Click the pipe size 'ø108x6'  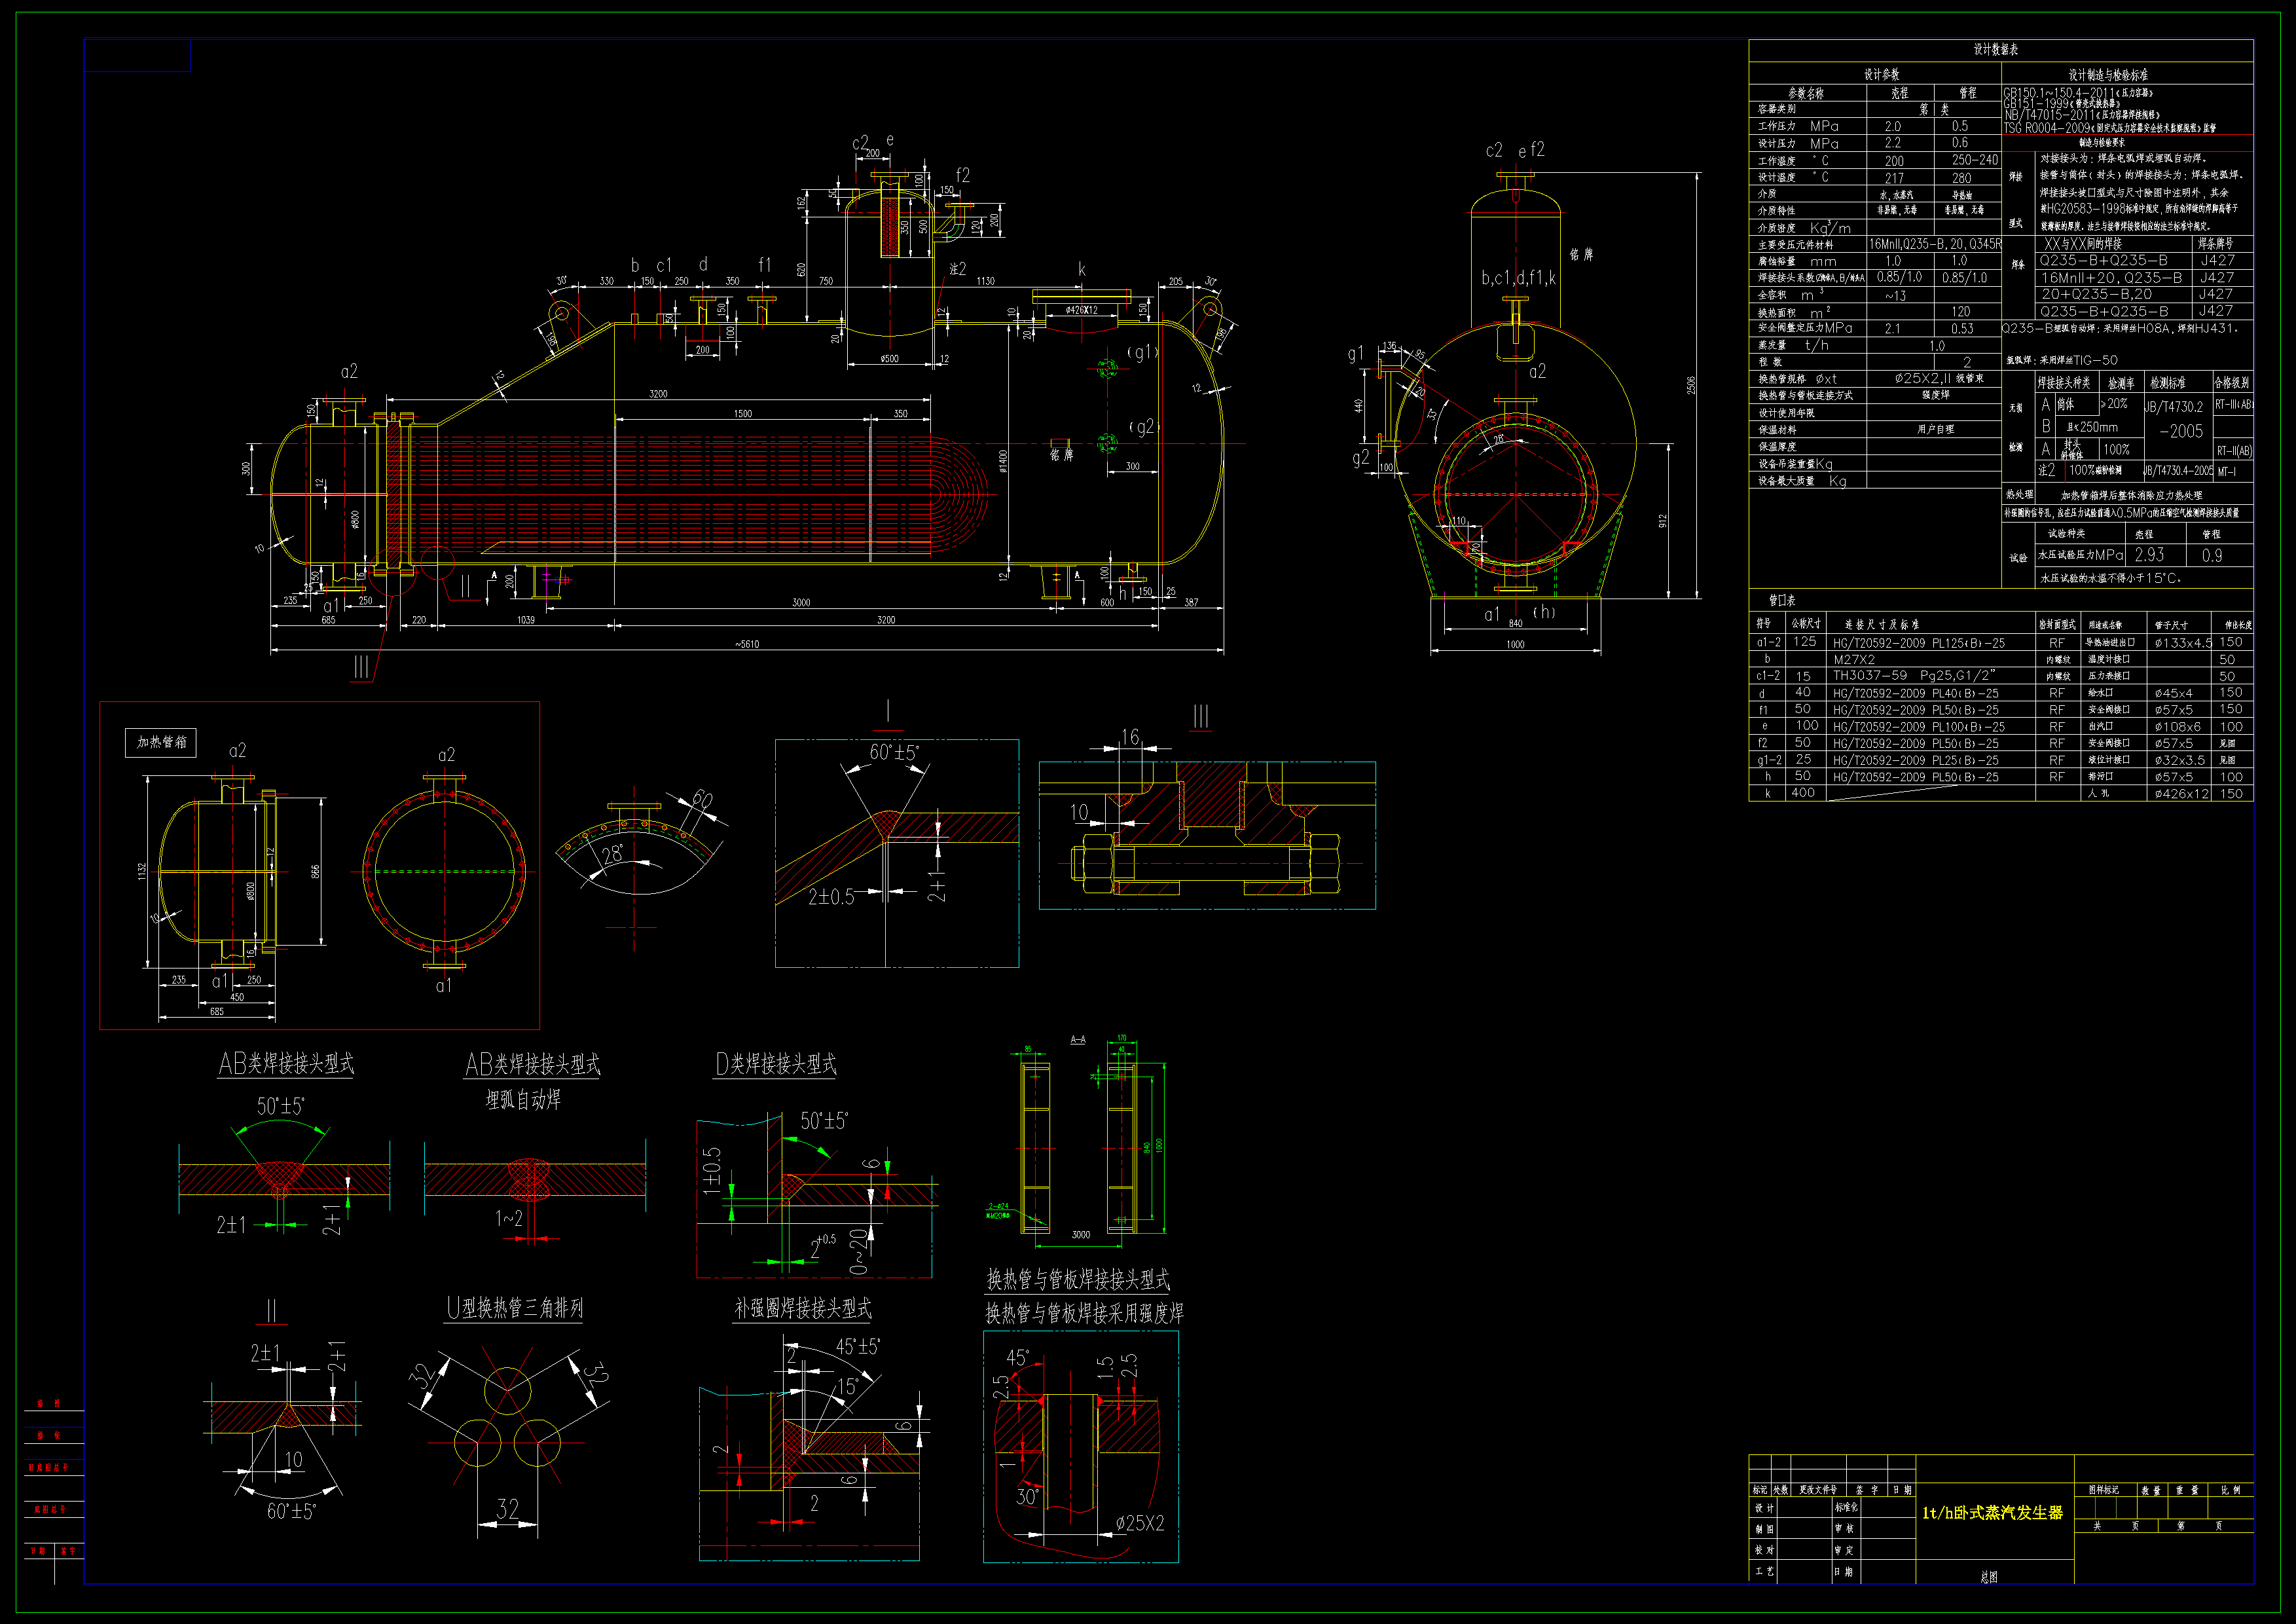click(2177, 727)
